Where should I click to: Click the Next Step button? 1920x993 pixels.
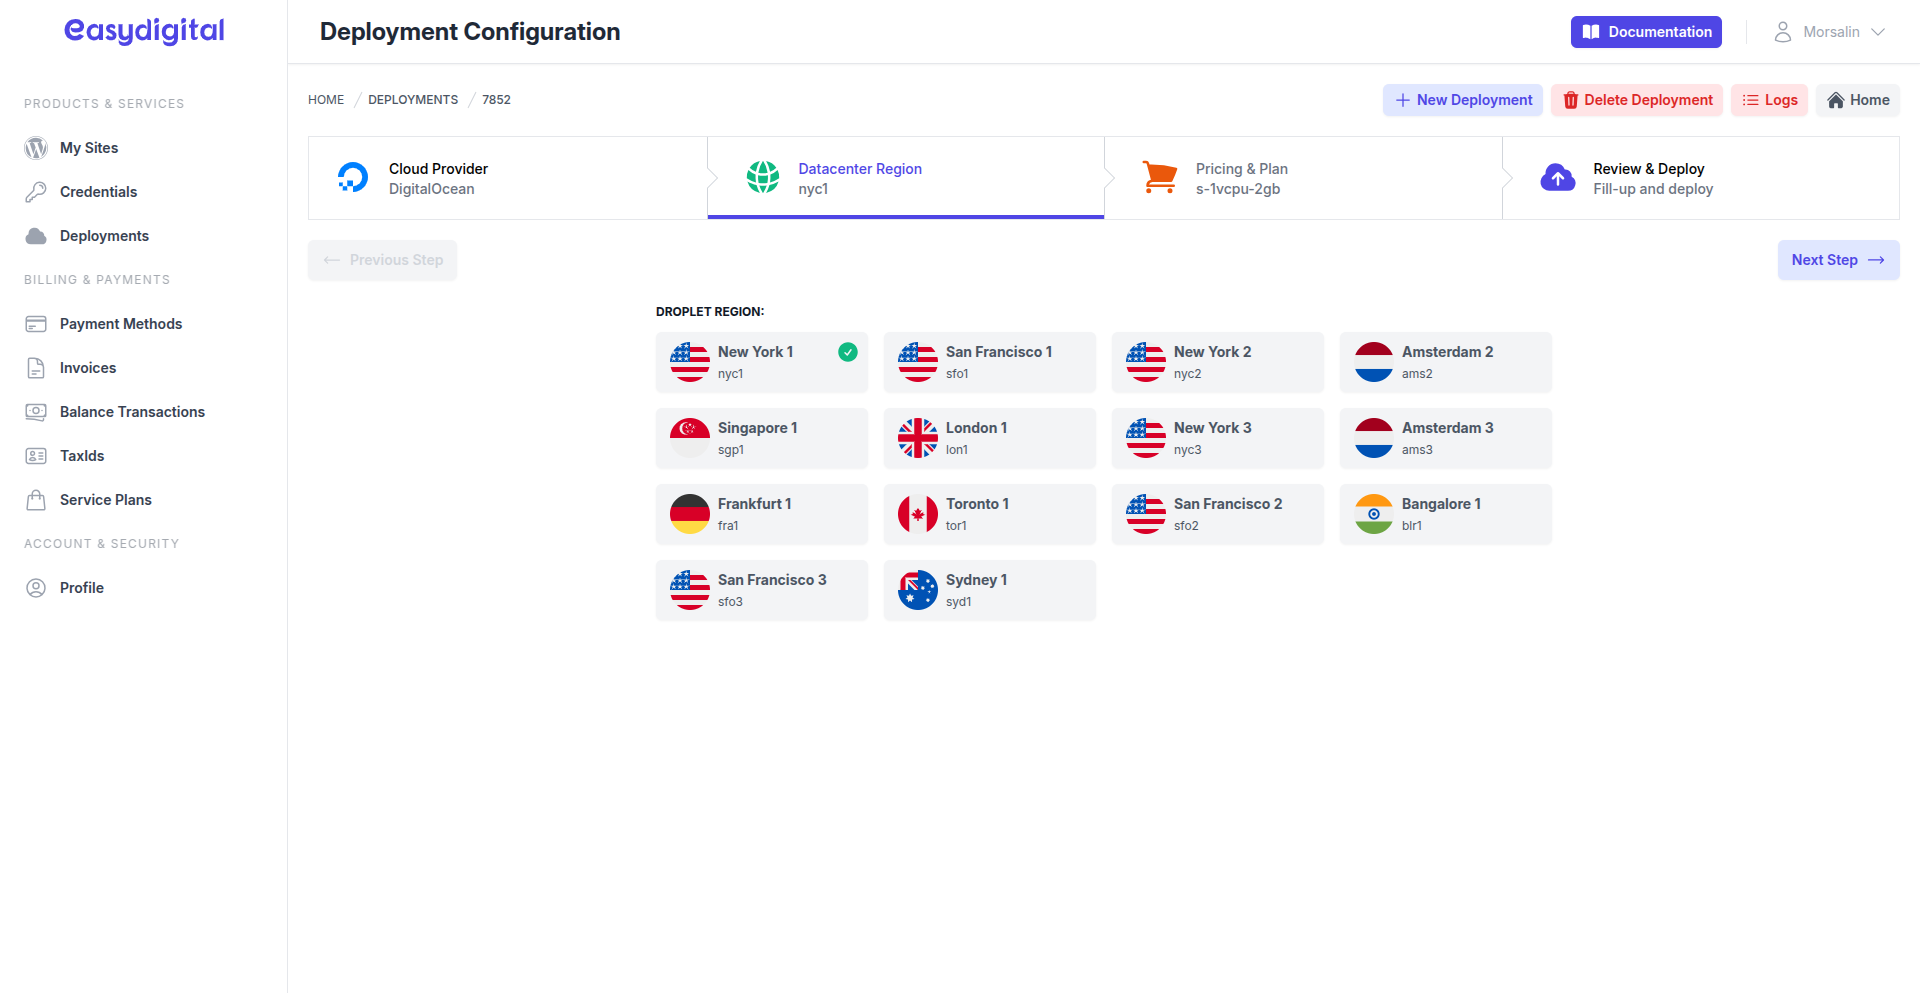click(x=1838, y=260)
